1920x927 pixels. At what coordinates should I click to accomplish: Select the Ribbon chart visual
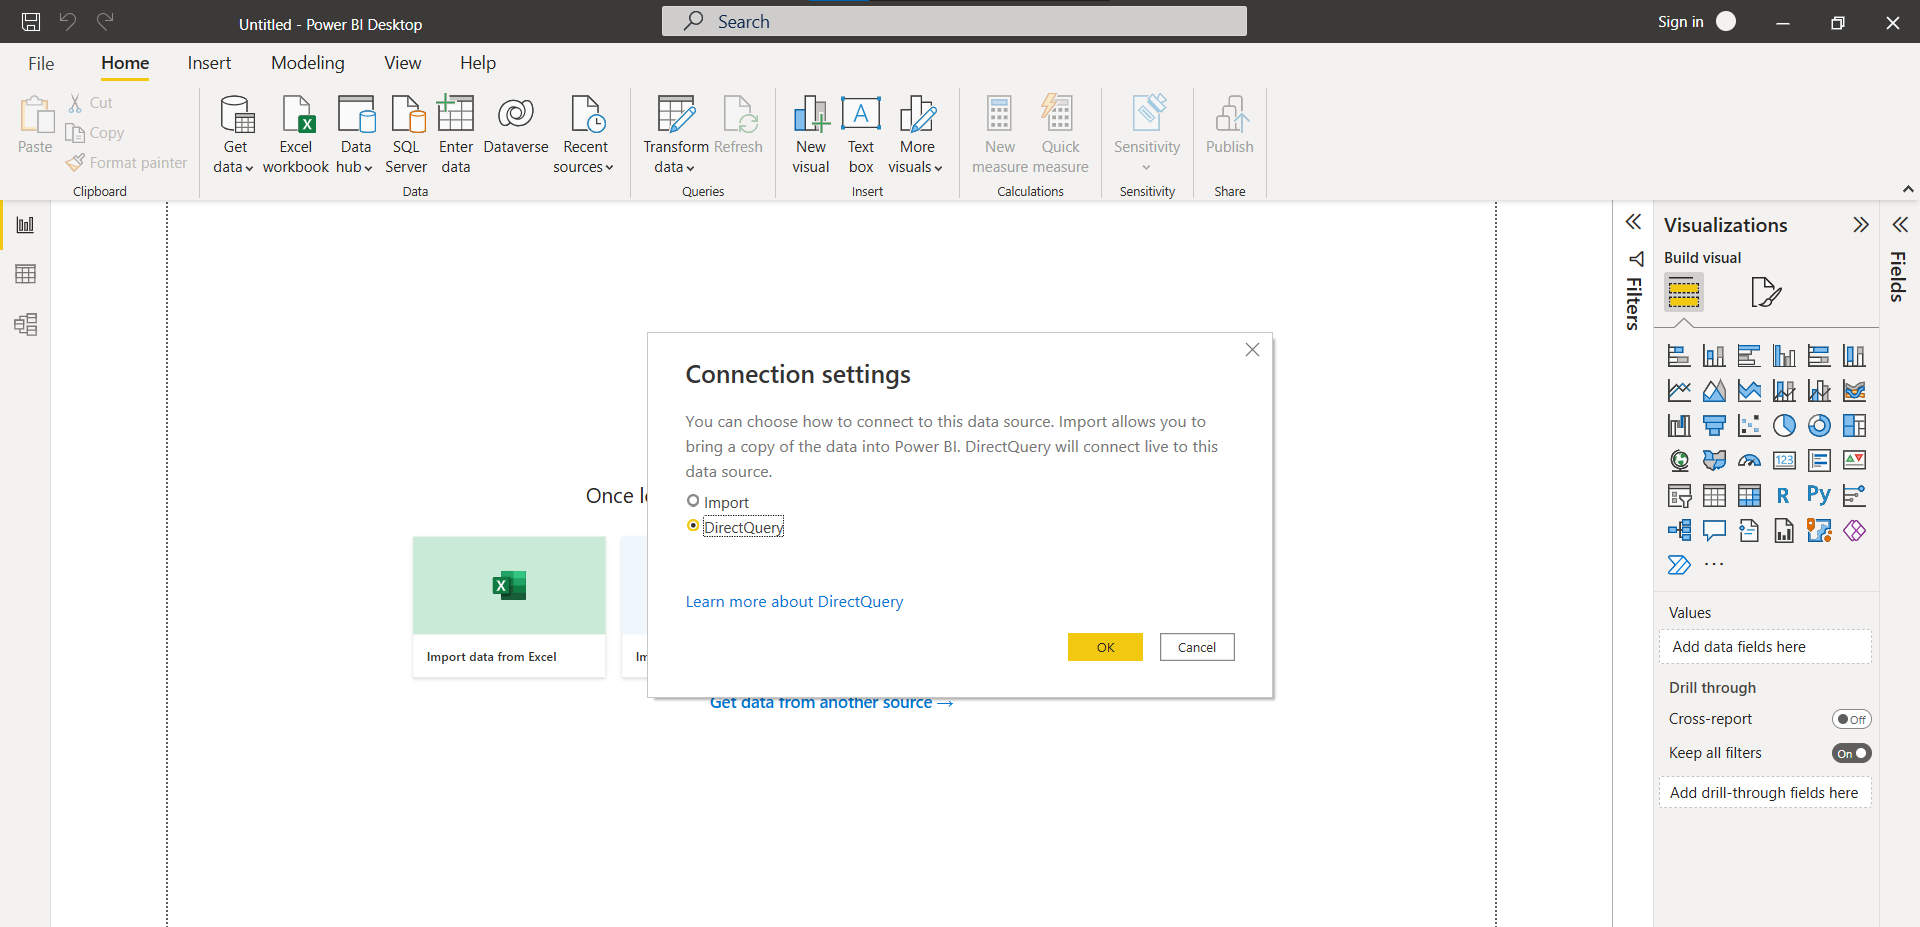(x=1854, y=391)
